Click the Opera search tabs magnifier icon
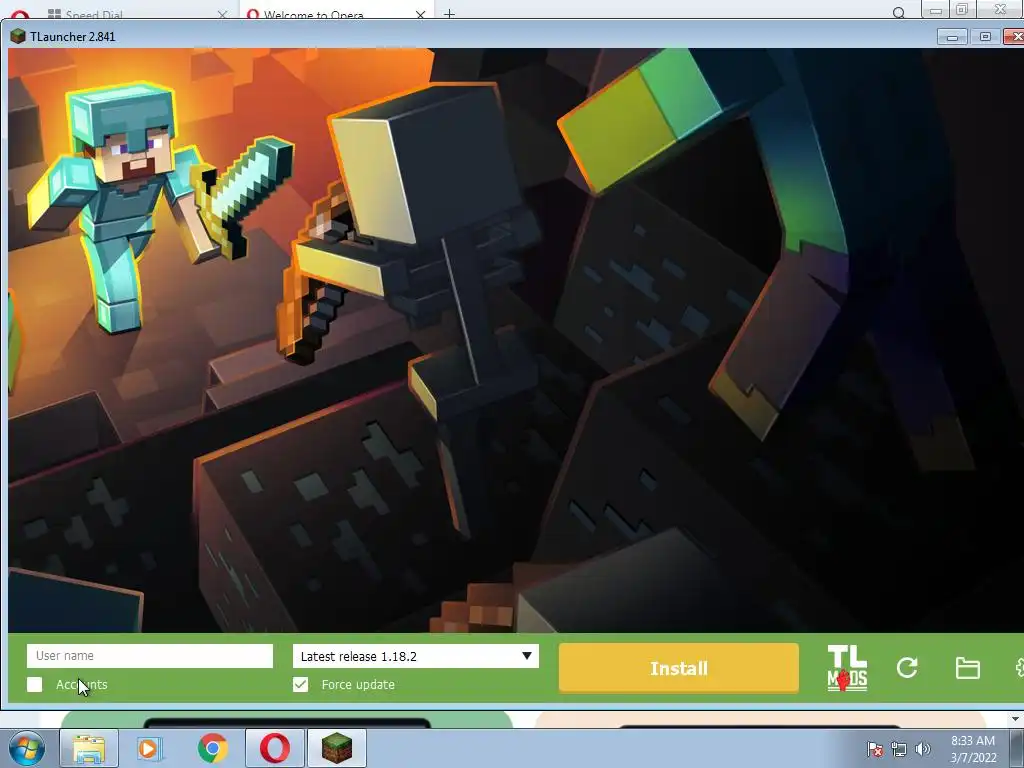Image resolution: width=1024 pixels, height=768 pixels. [x=899, y=12]
